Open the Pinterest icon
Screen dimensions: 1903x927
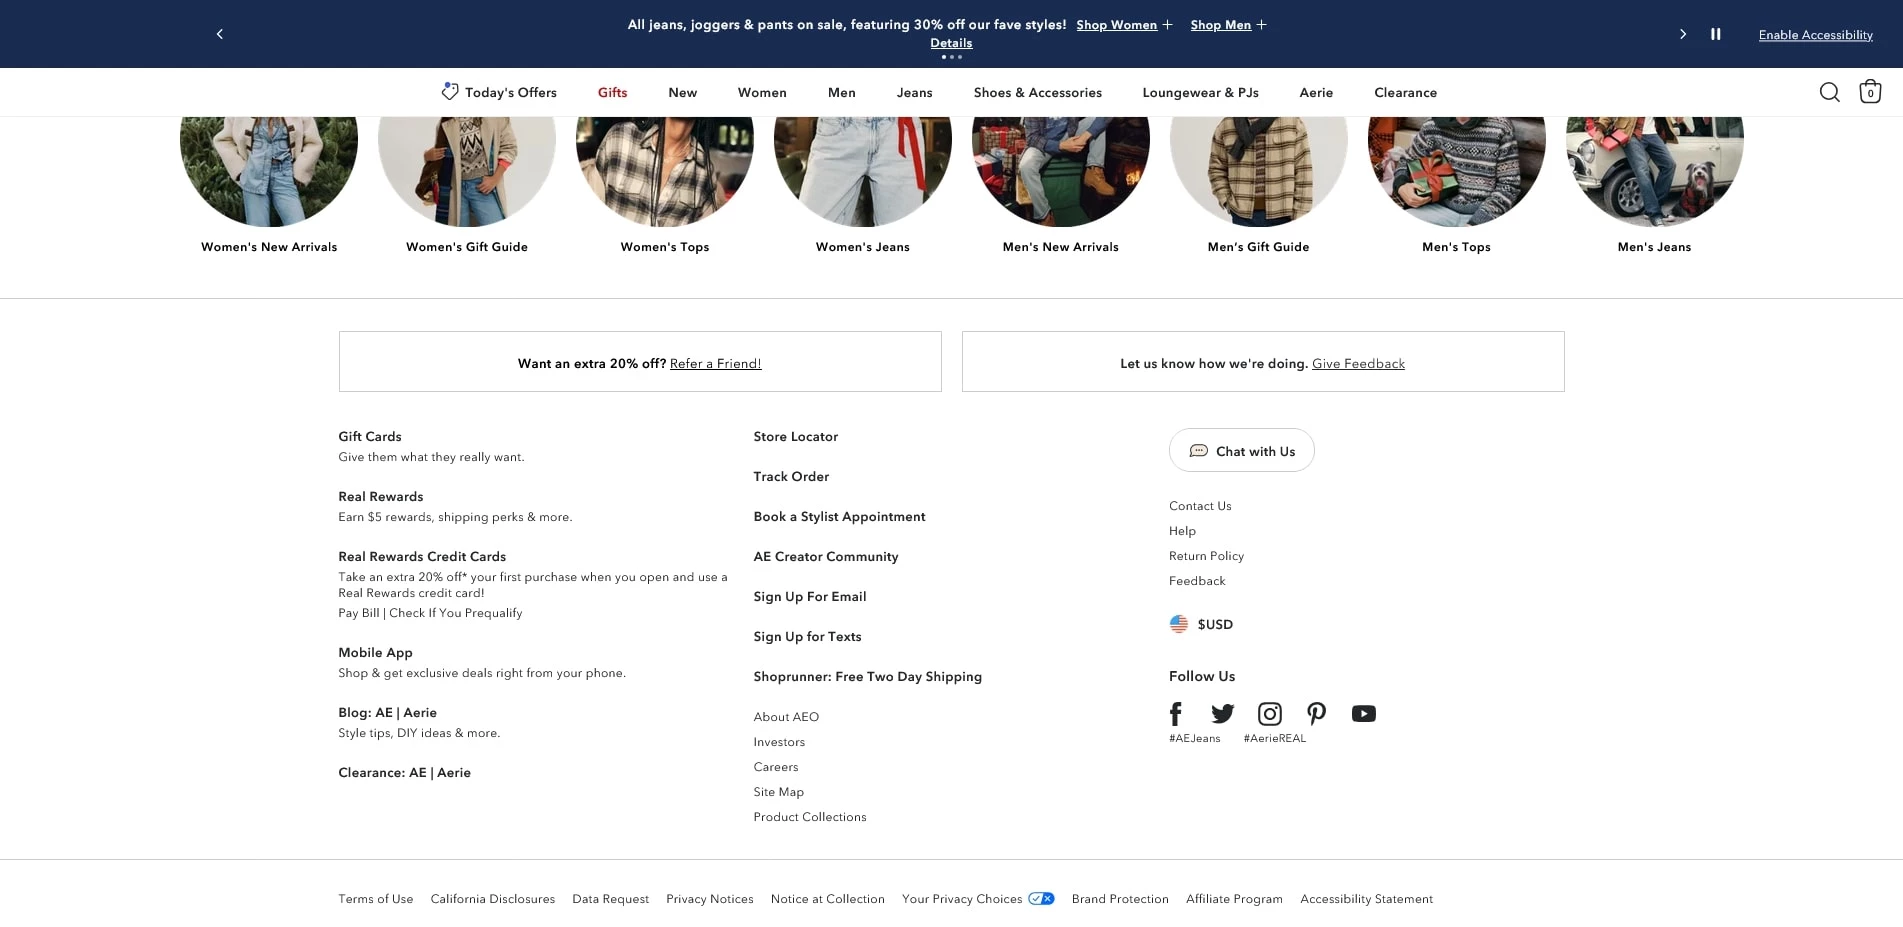click(1316, 714)
